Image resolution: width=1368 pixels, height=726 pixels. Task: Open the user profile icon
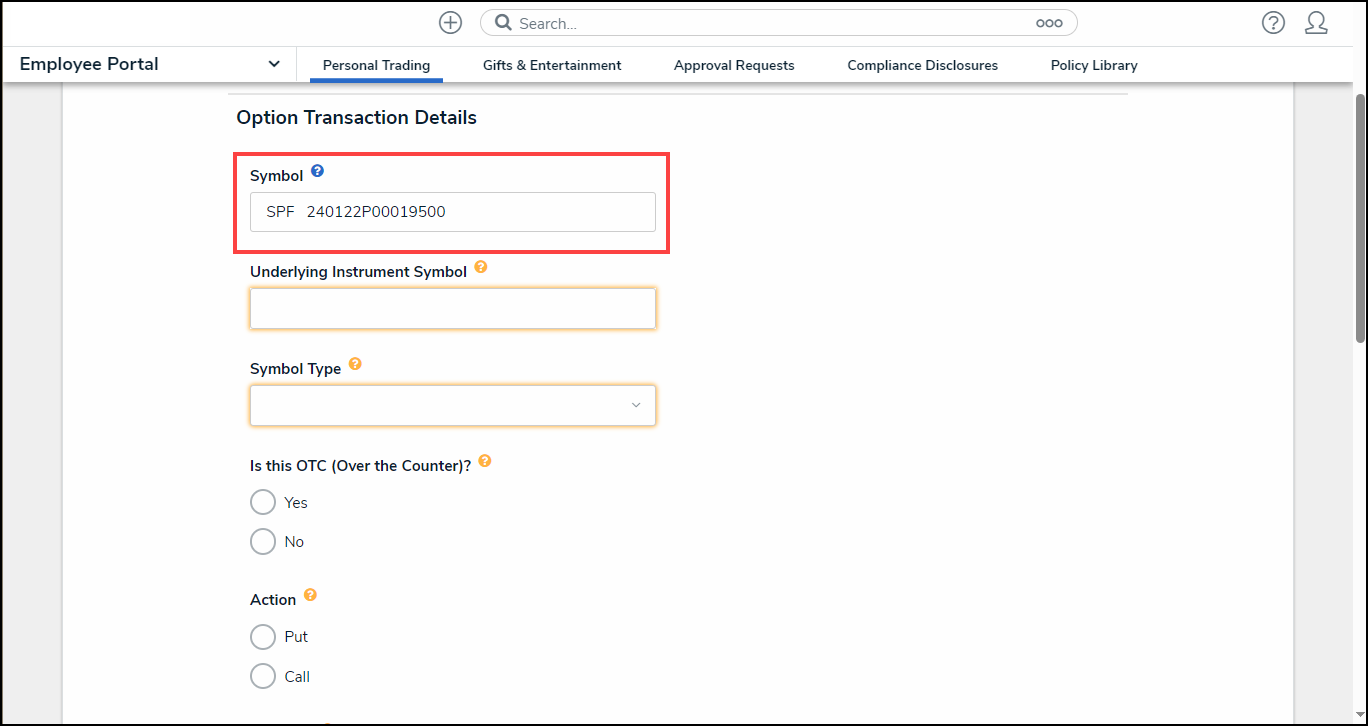point(1316,23)
